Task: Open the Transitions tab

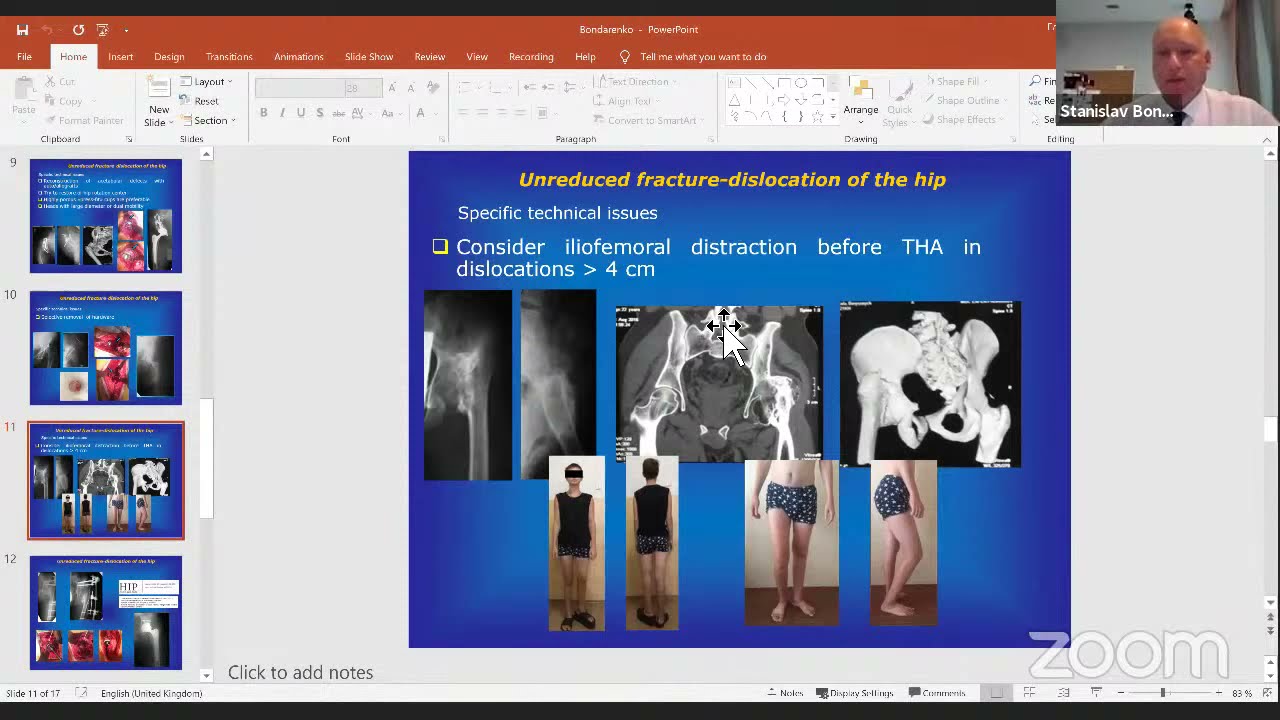Action: tap(229, 57)
